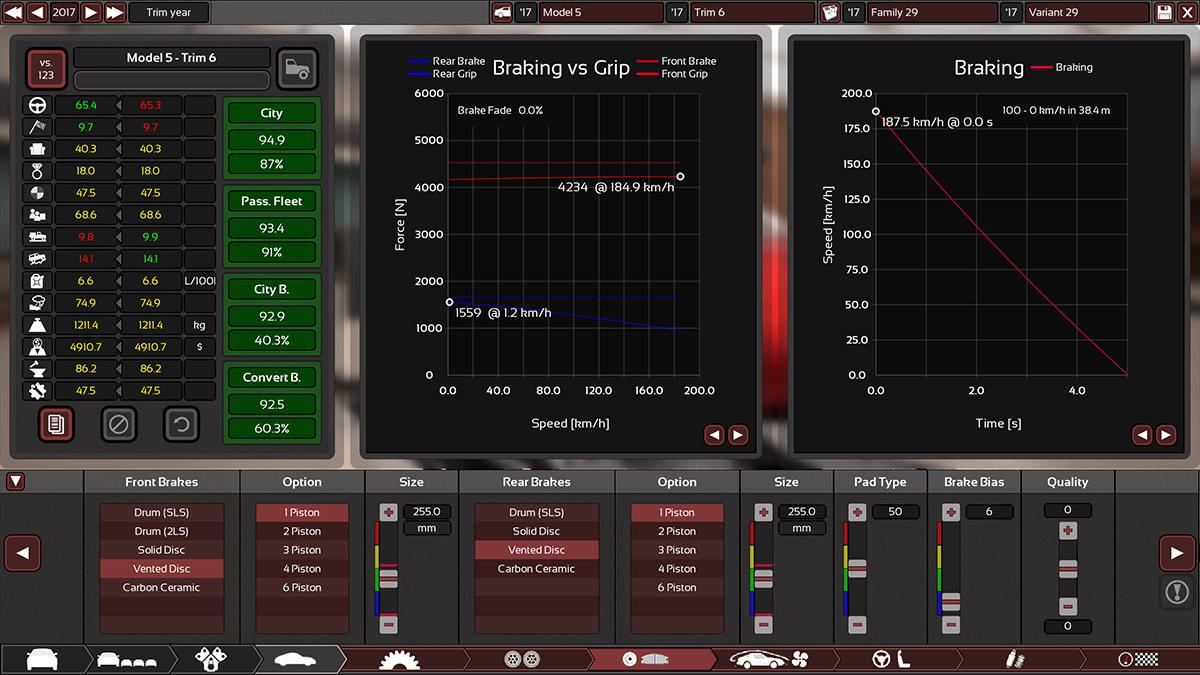Select Carbon Ceramic front brakes
Image resolution: width=1200 pixels, height=675 pixels.
pos(161,588)
